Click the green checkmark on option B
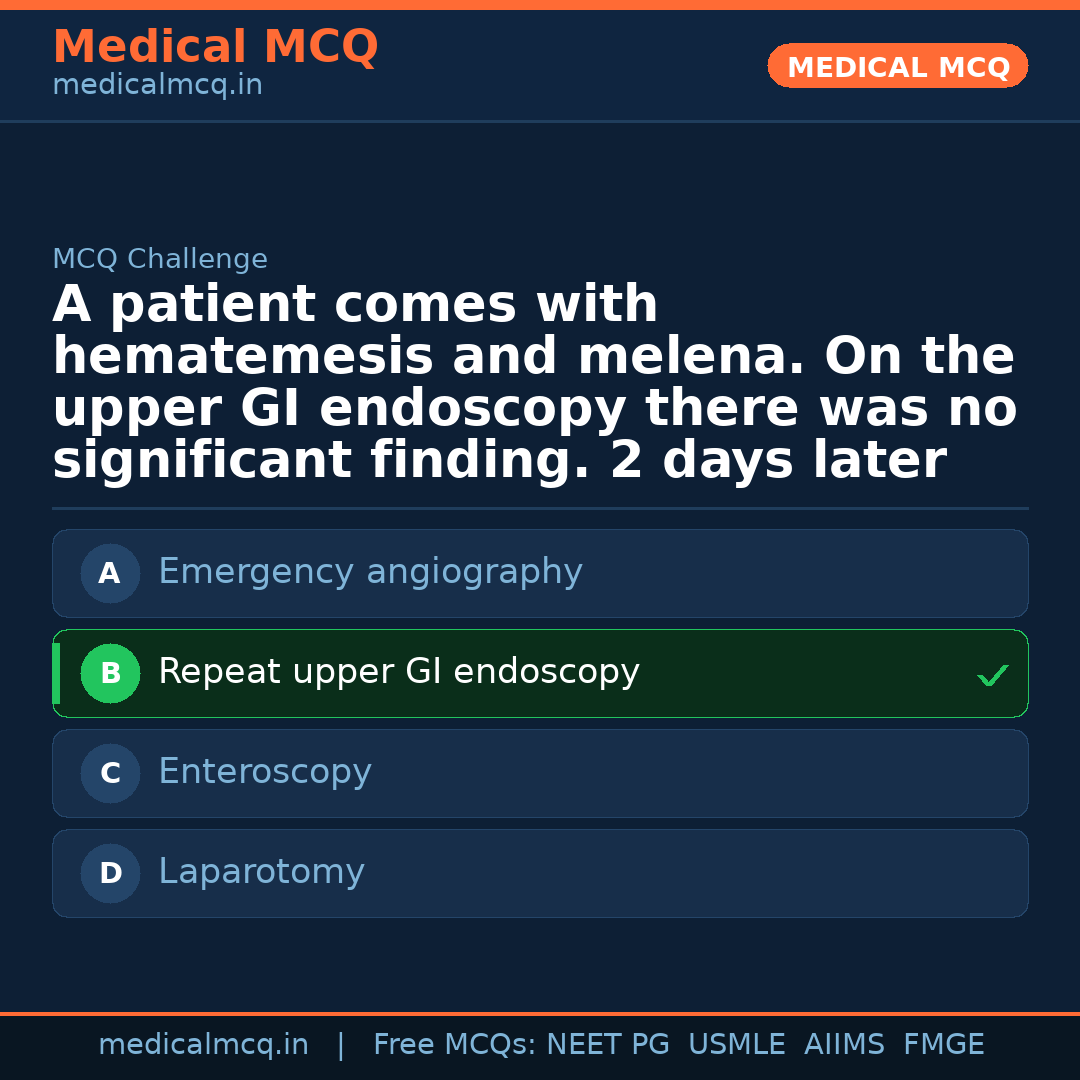The height and width of the screenshot is (1080, 1080). 992,676
